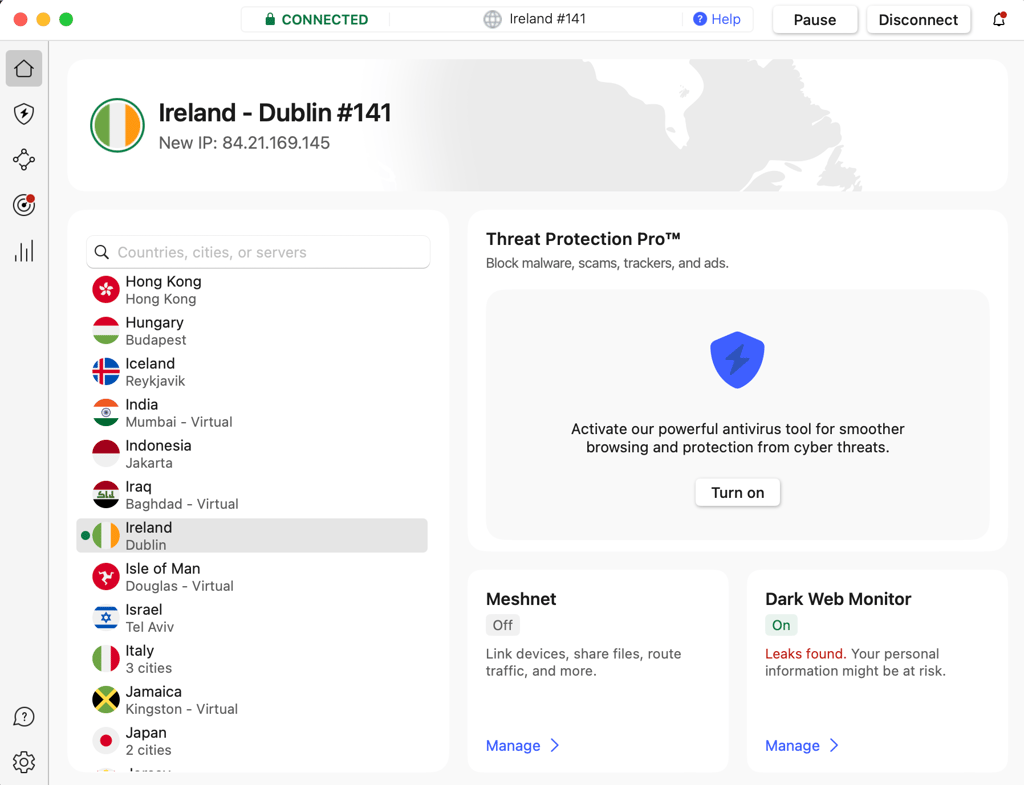1024x785 pixels.
Task: Select the highlighted Ireland Dublin row
Action: pos(252,536)
